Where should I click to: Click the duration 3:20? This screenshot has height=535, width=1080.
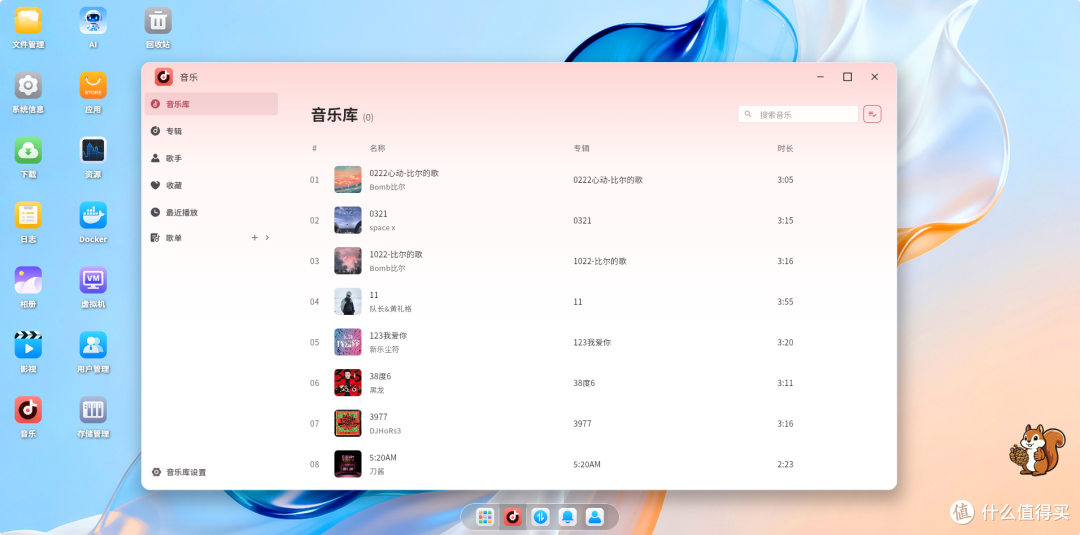785,342
